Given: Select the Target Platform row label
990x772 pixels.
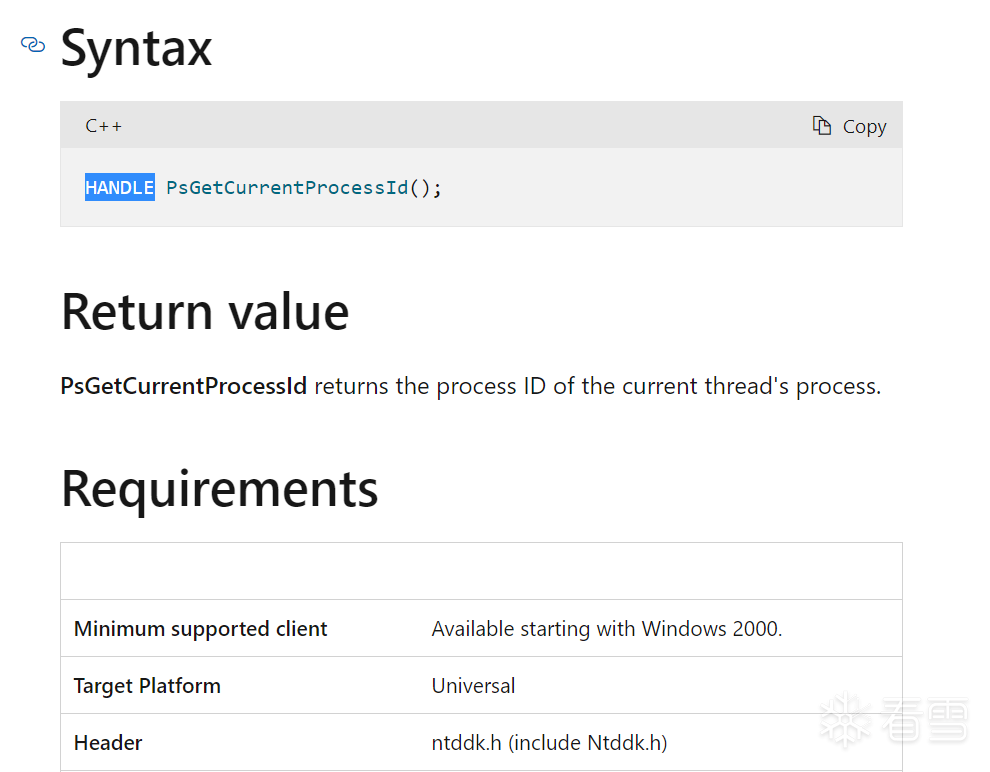Looking at the screenshot, I should click(x=147, y=686).
